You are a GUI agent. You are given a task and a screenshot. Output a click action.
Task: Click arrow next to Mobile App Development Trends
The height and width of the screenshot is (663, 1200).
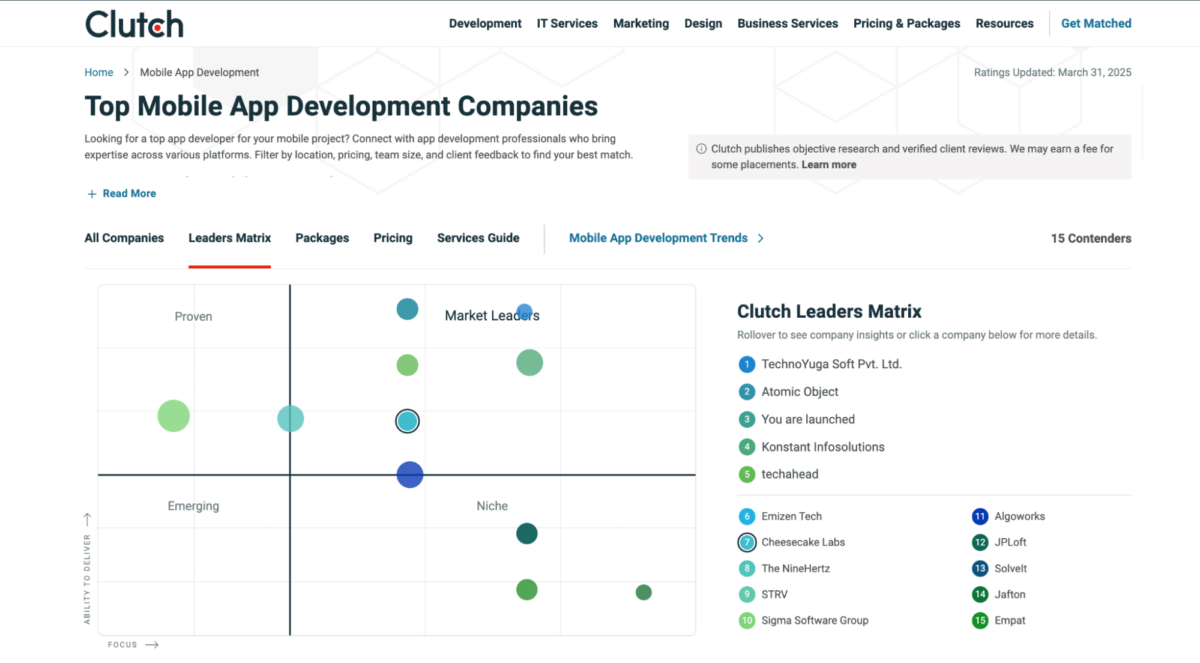coord(761,239)
